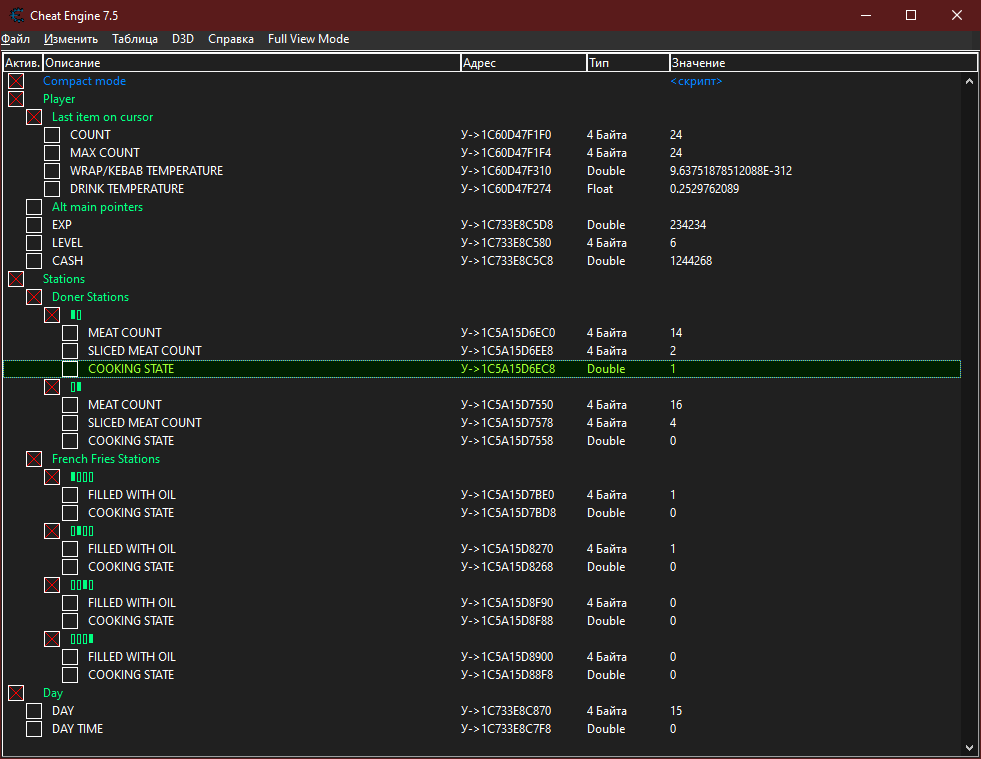Sort by the Значение column header

(x=823, y=63)
